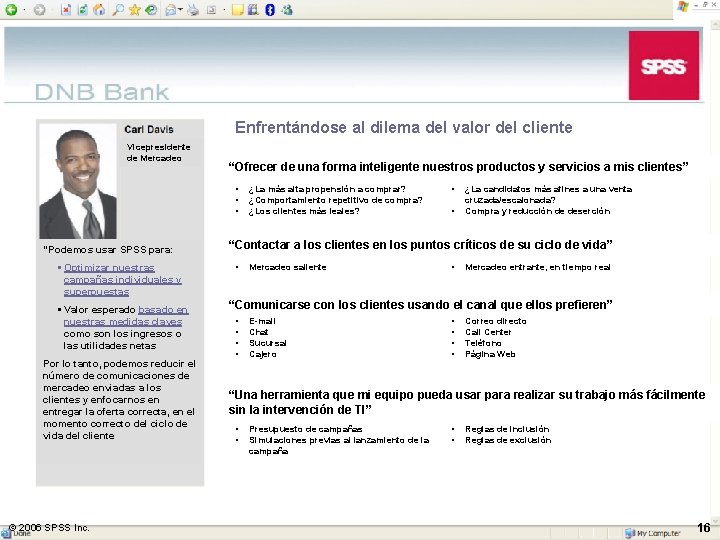
Task: Click quote 'Contactar a los clientes en los puntos críticos'
Action: point(420,245)
